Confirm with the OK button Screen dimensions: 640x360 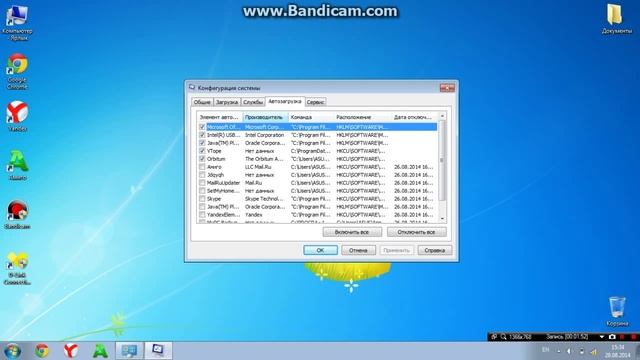pyautogui.click(x=320, y=250)
